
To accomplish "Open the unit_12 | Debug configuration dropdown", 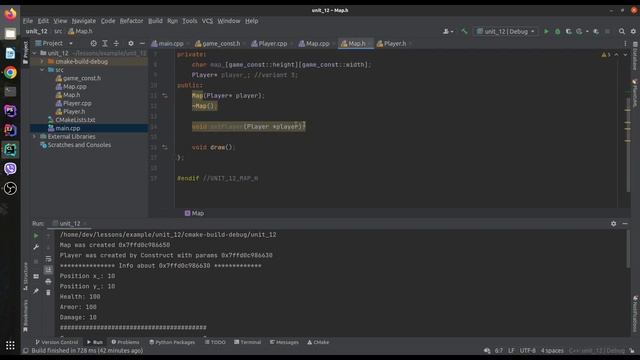I will click(x=506, y=31).
